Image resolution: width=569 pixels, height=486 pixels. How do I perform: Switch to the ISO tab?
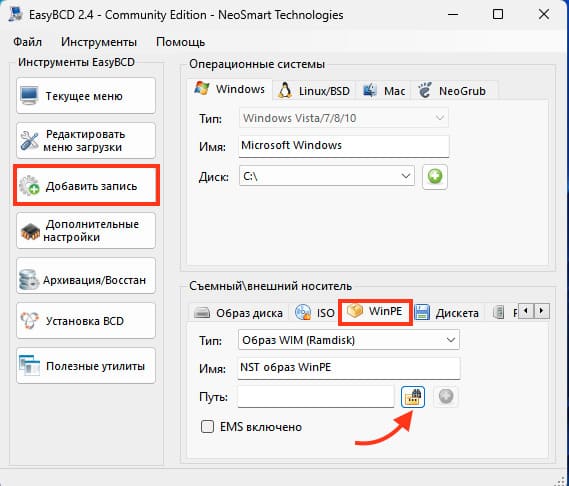[315, 313]
